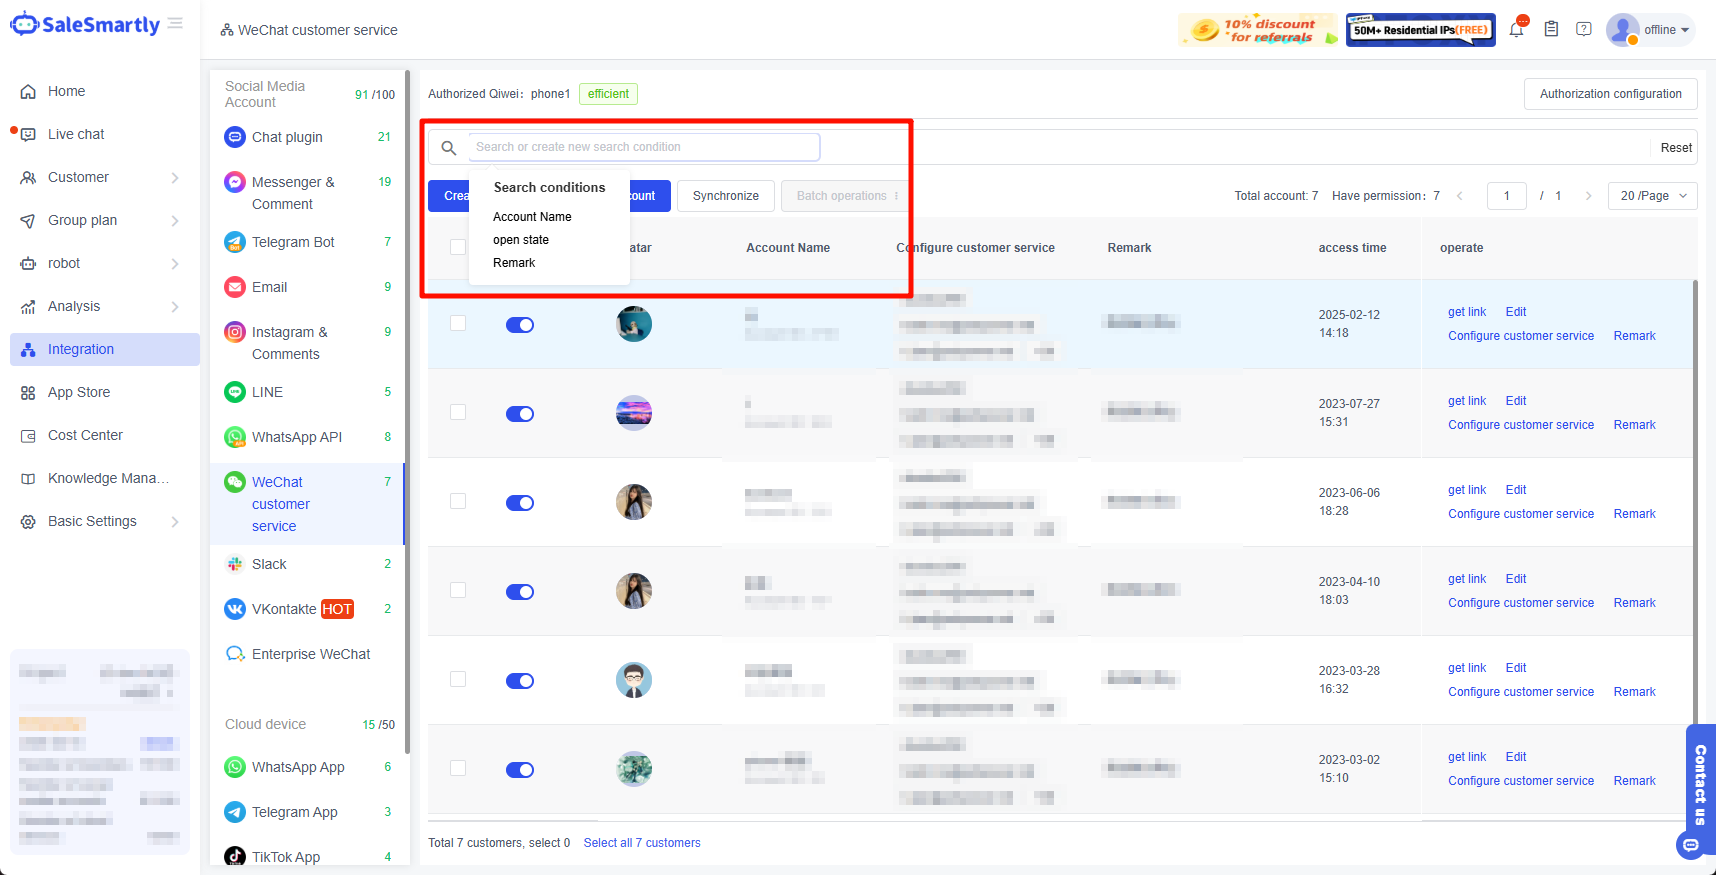
Task: Click the LINE channel icon
Action: click(235, 392)
